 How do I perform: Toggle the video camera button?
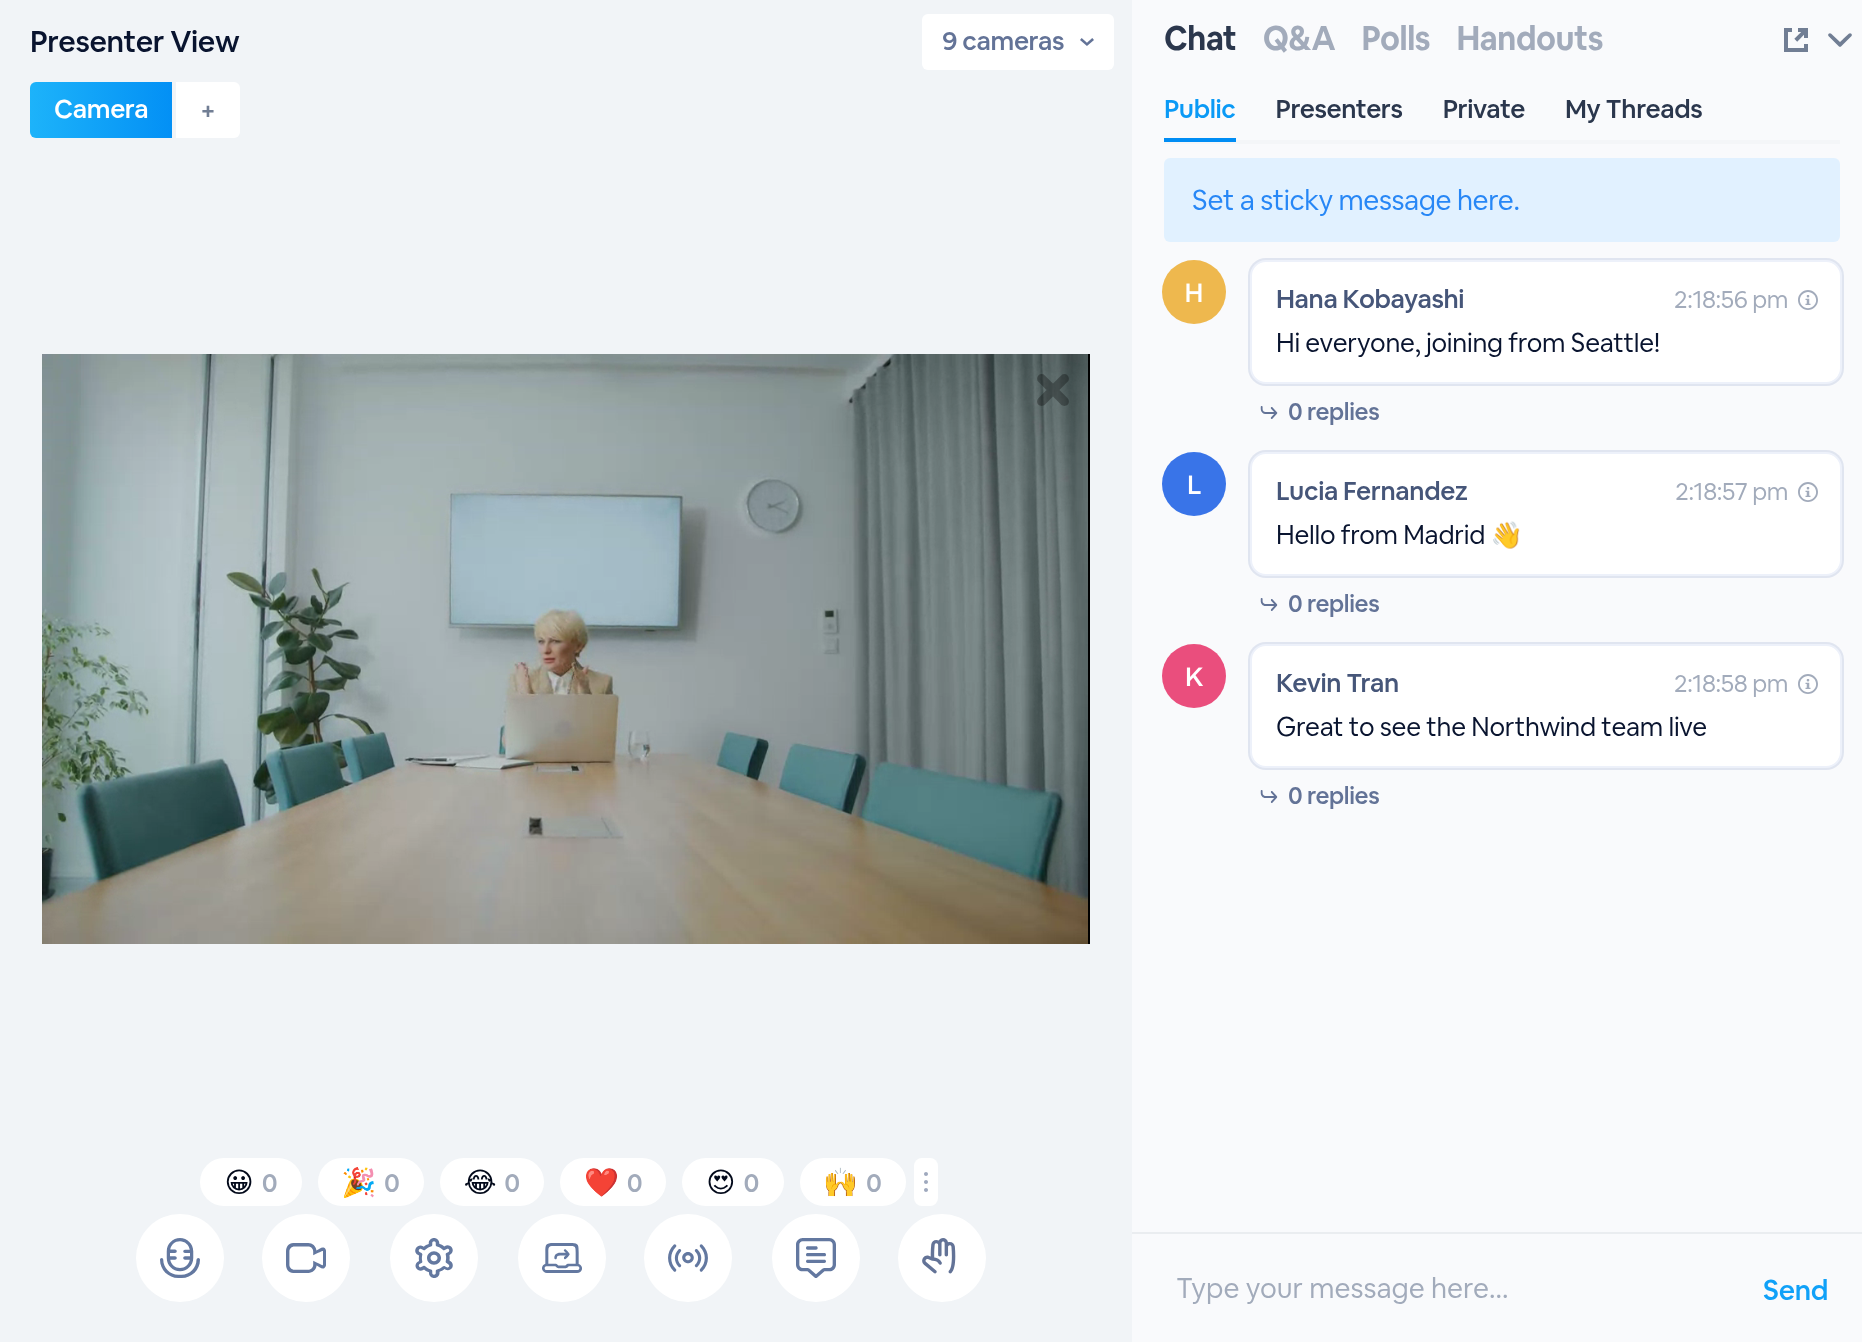(306, 1258)
